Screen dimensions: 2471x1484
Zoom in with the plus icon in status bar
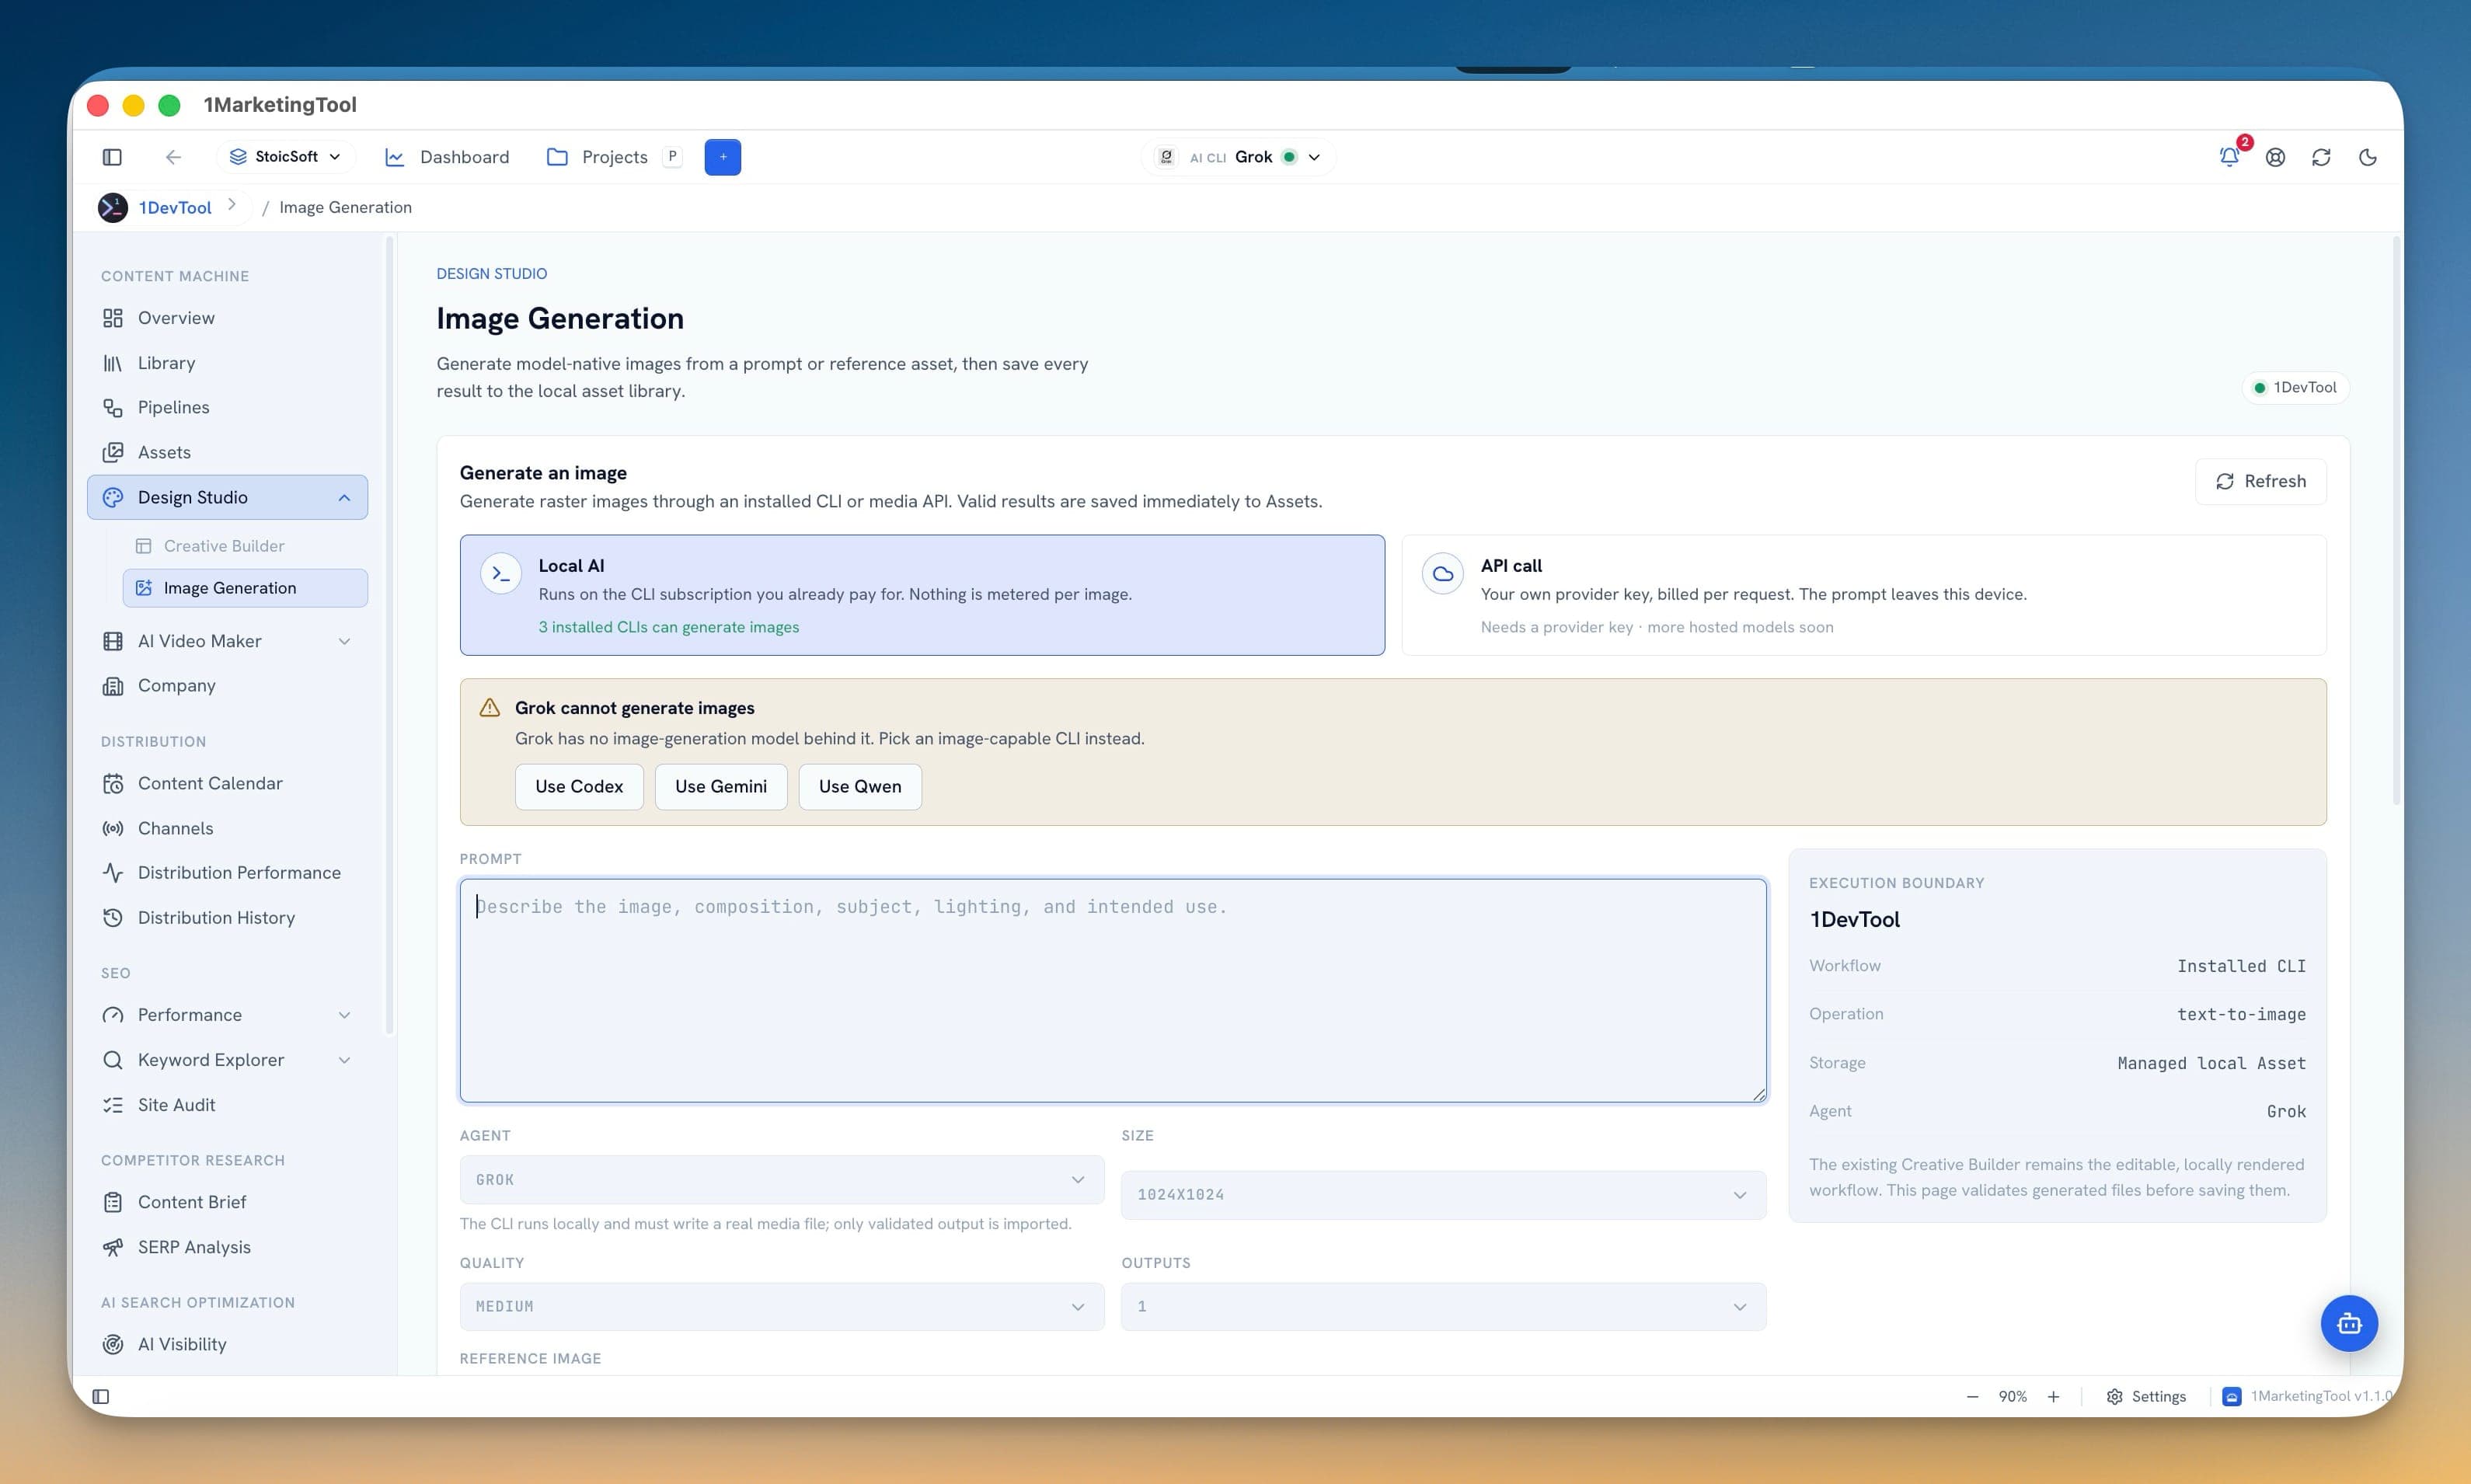pos(2053,1396)
